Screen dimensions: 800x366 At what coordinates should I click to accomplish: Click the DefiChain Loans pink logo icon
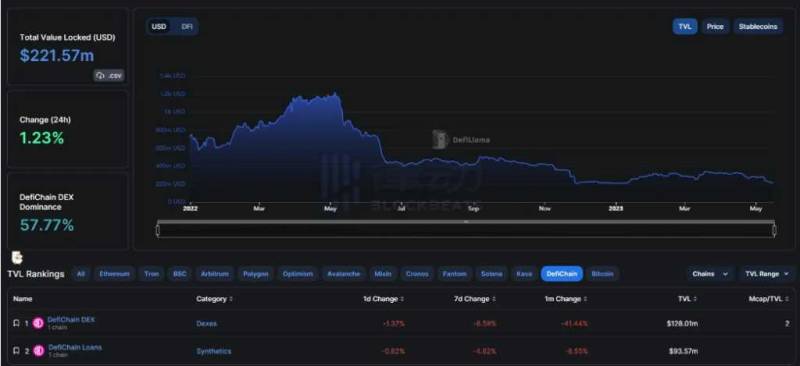pyautogui.click(x=38, y=351)
